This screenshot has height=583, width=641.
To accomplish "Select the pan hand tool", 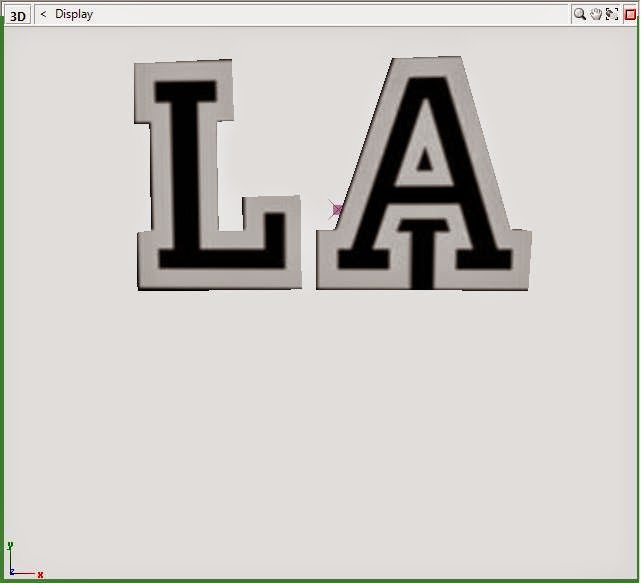I will click(x=596, y=15).
